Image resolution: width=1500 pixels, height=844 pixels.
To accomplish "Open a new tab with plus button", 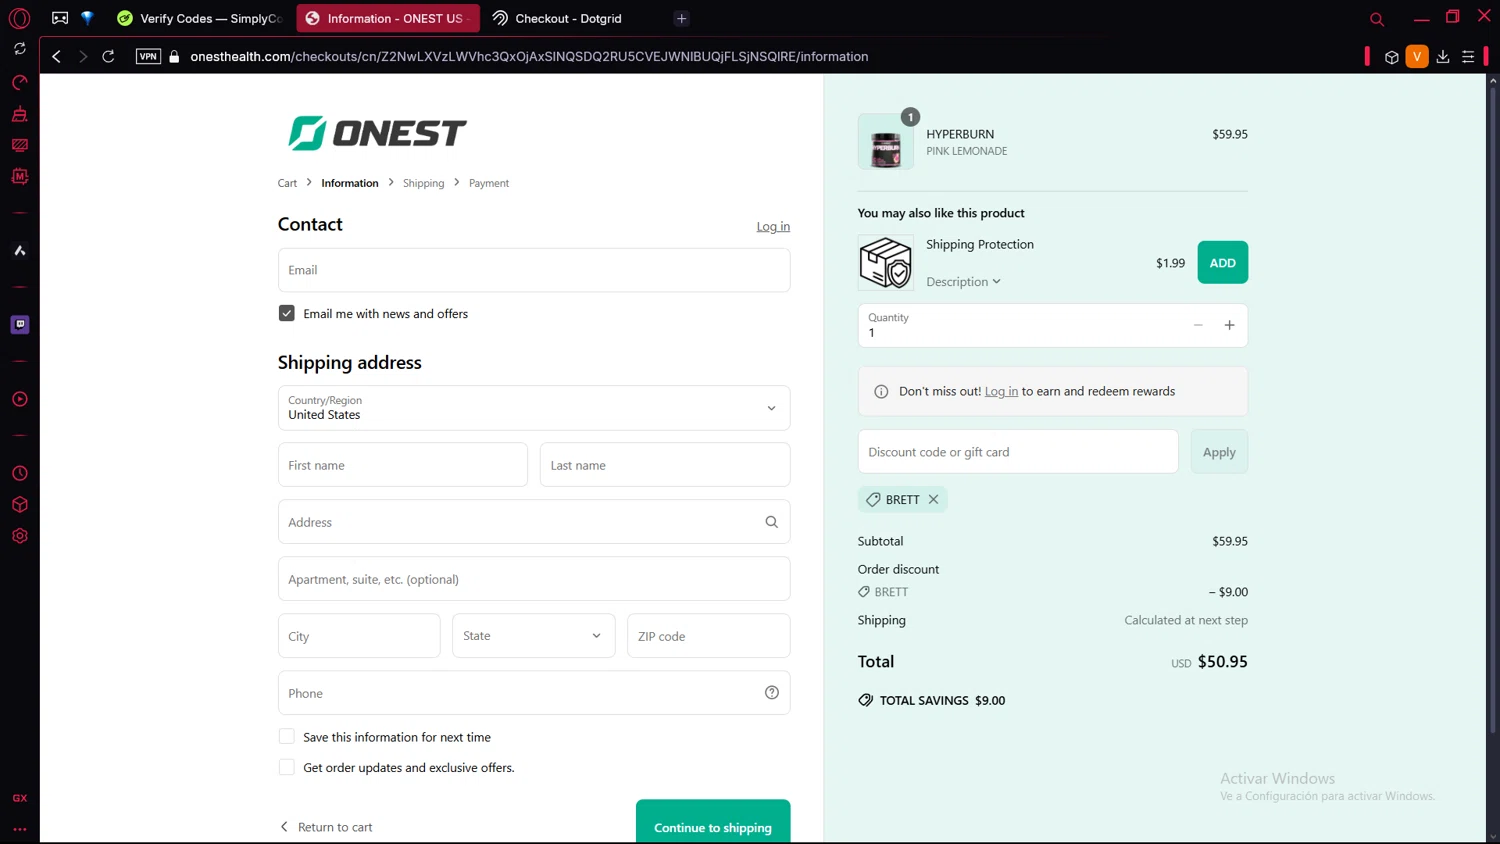I will click(681, 18).
